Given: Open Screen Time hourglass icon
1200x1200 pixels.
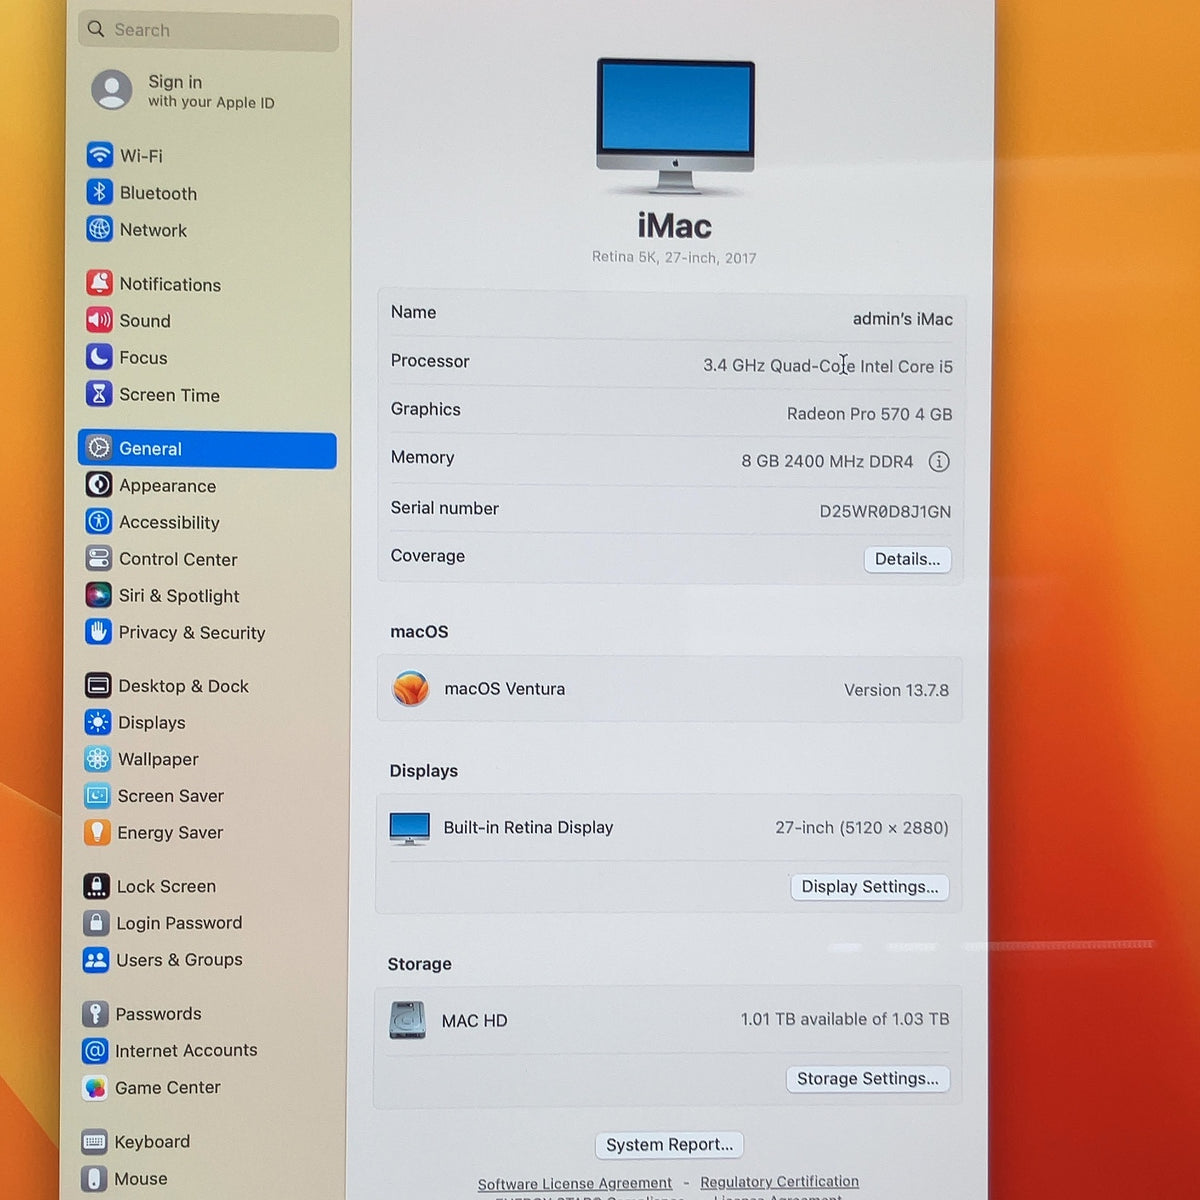Looking at the screenshot, I should coord(98,394).
